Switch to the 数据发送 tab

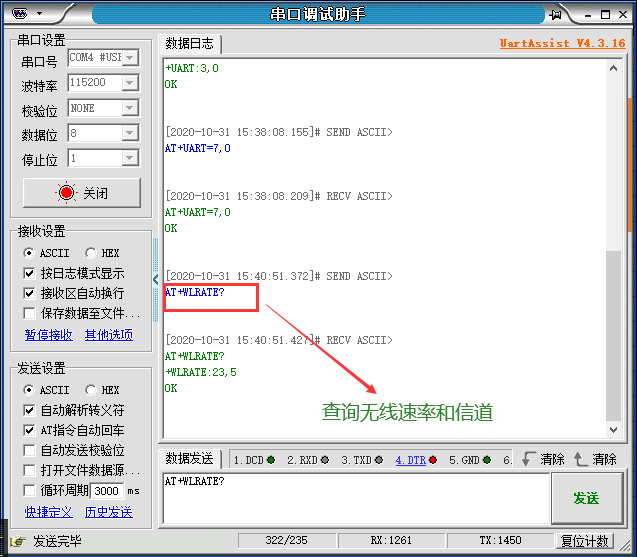189,459
